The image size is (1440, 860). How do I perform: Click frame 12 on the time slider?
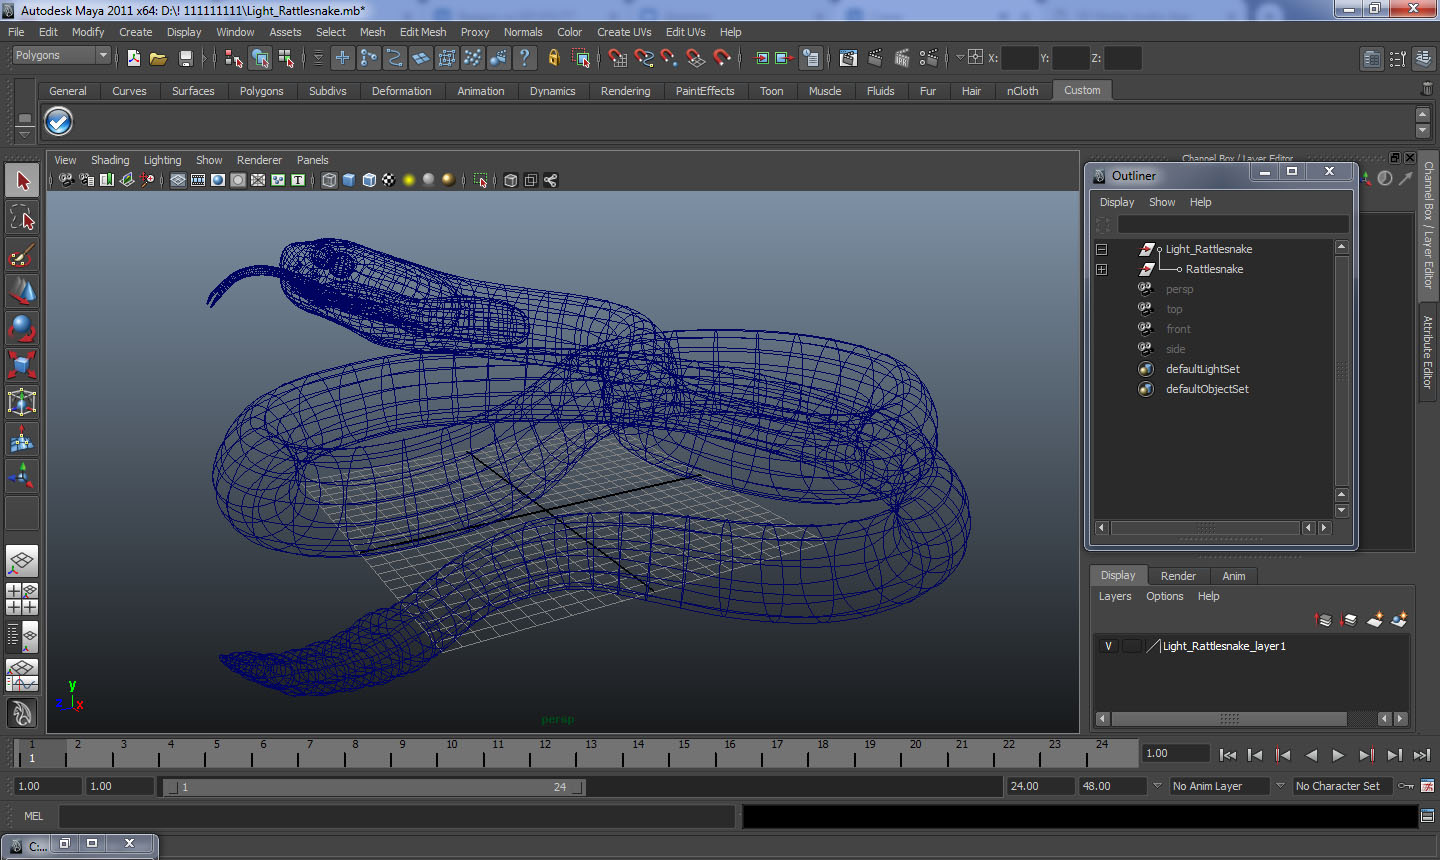[x=545, y=752]
